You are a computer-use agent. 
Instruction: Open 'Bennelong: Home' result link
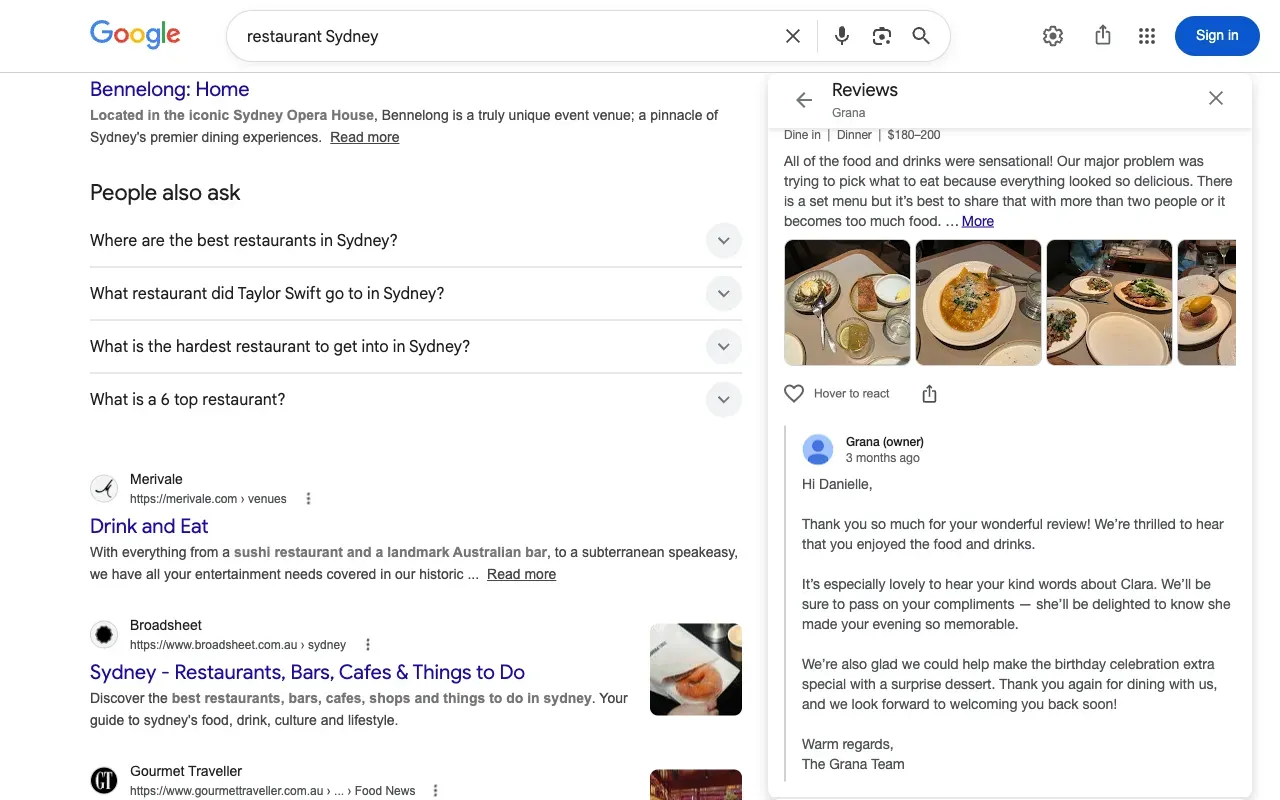click(169, 89)
